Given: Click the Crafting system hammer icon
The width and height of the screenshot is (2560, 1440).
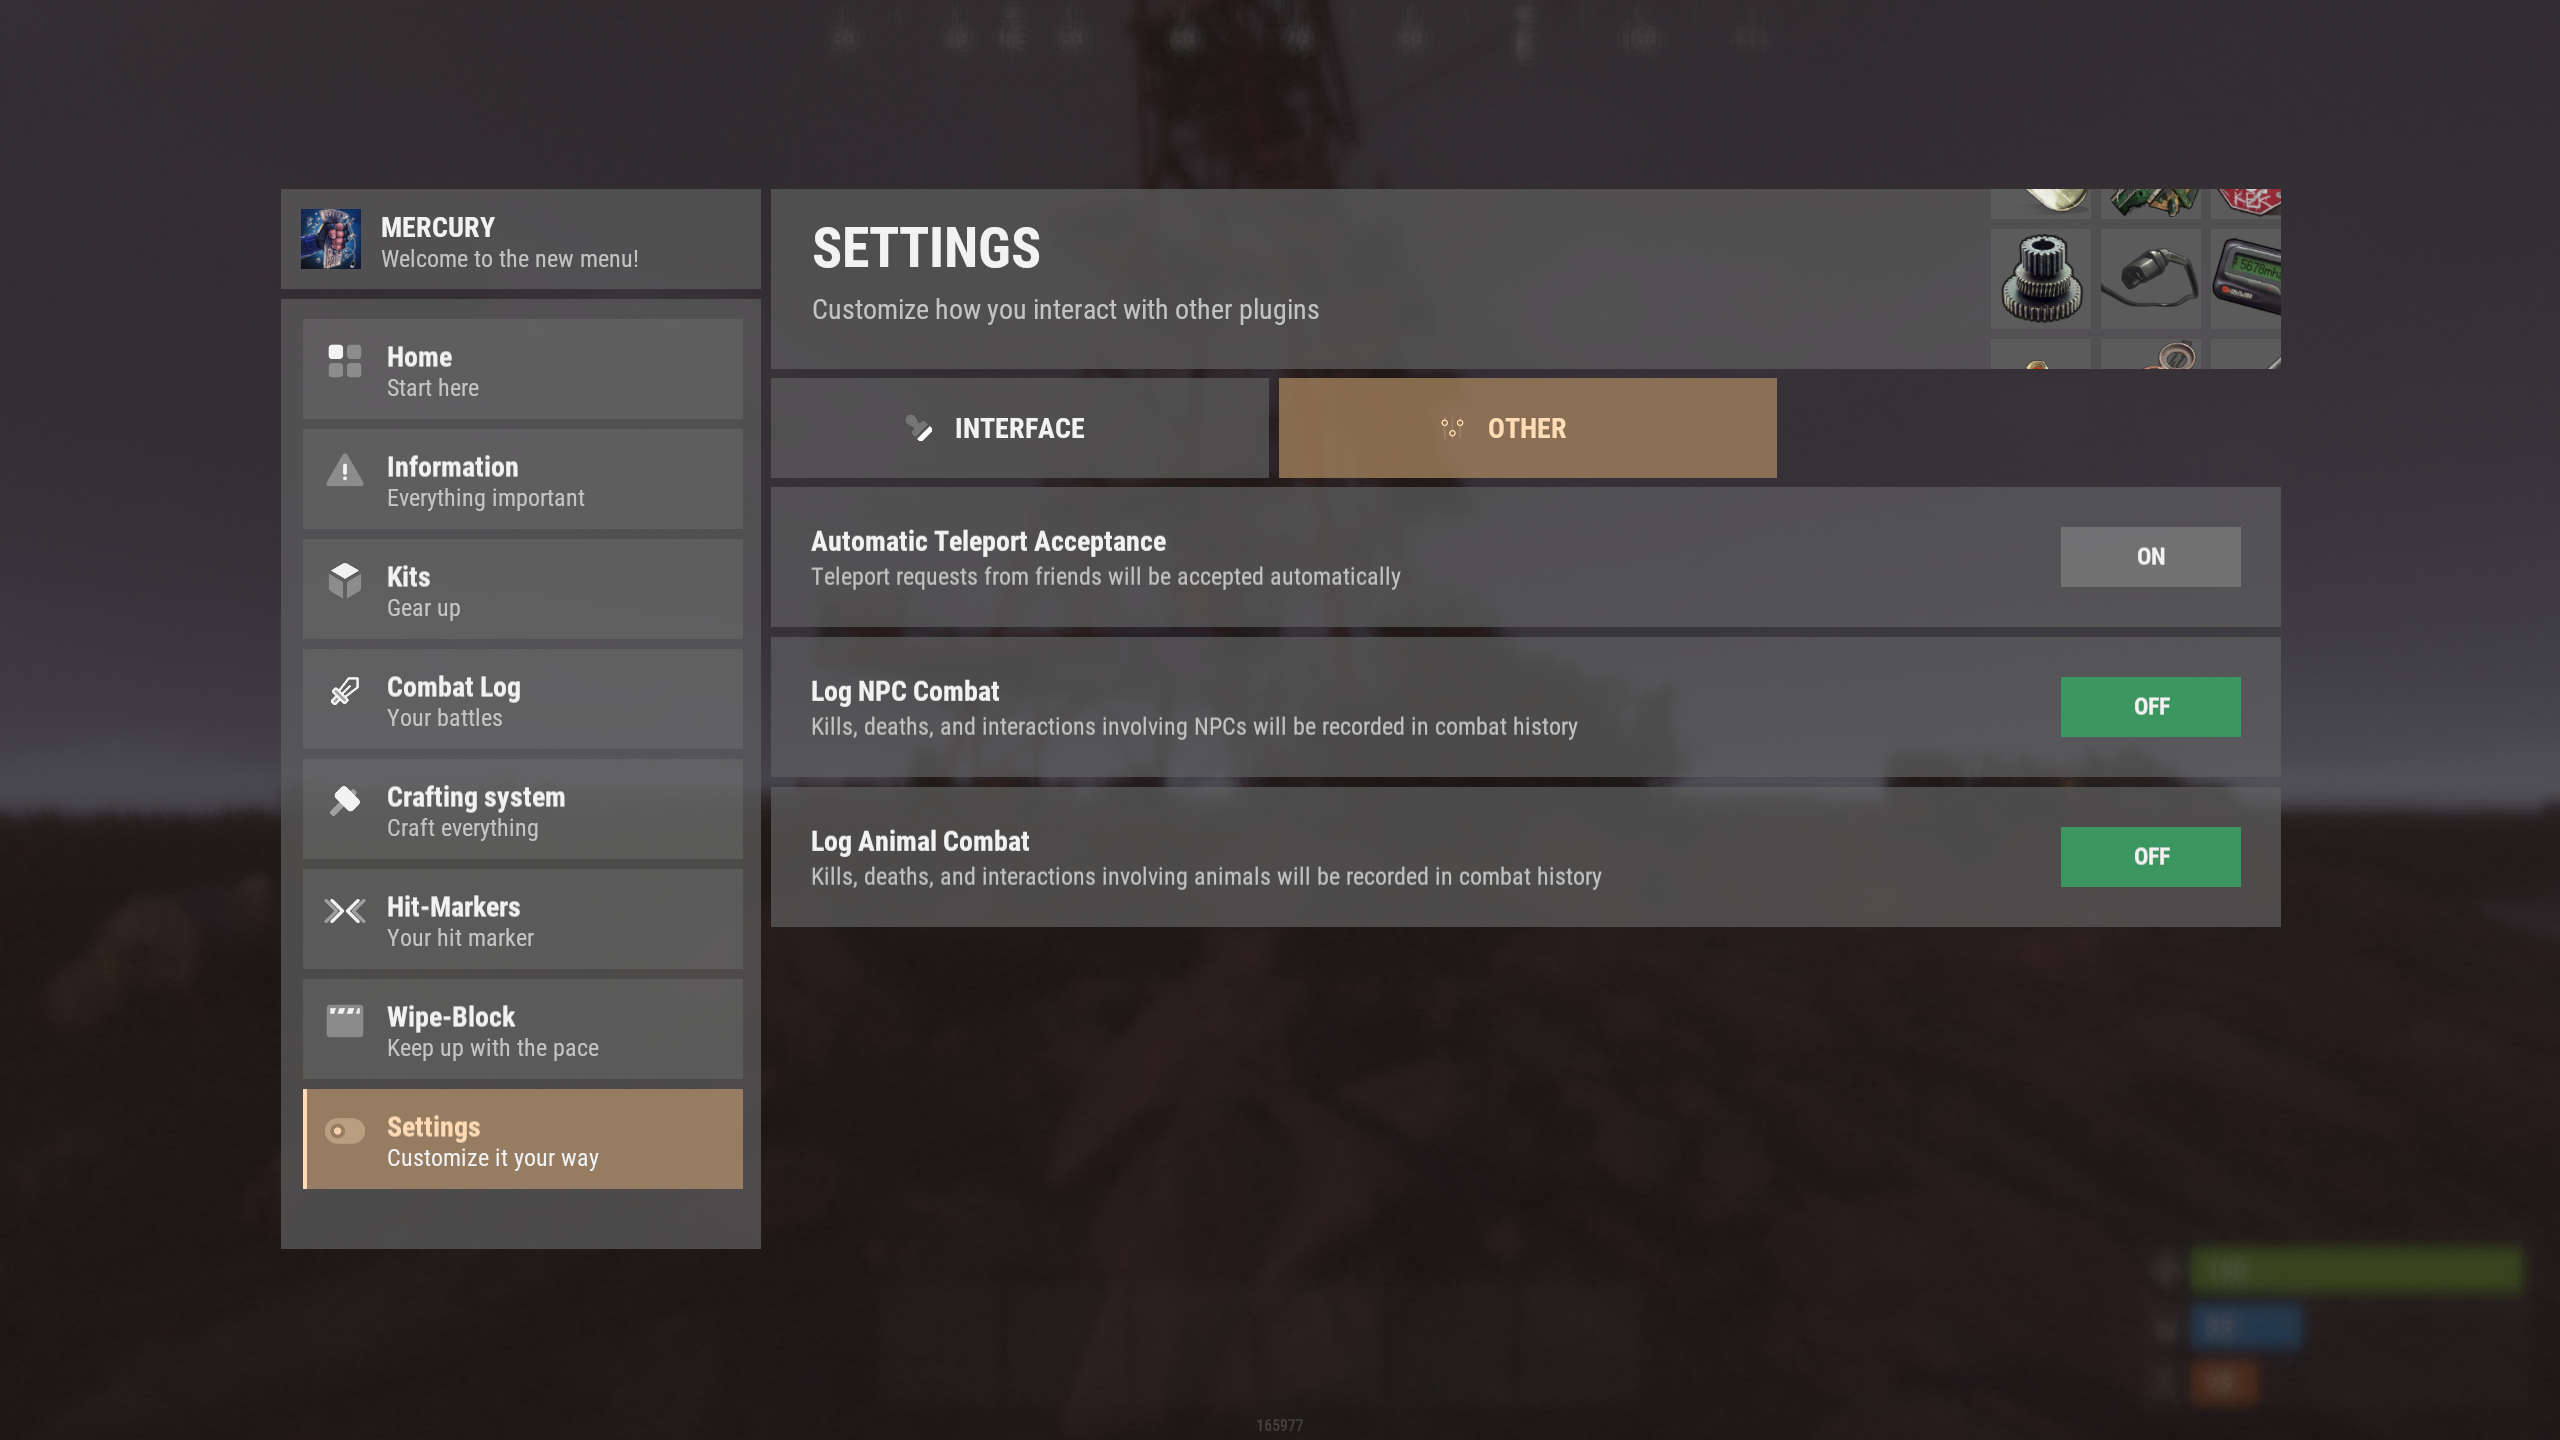Looking at the screenshot, I should pyautogui.click(x=345, y=800).
